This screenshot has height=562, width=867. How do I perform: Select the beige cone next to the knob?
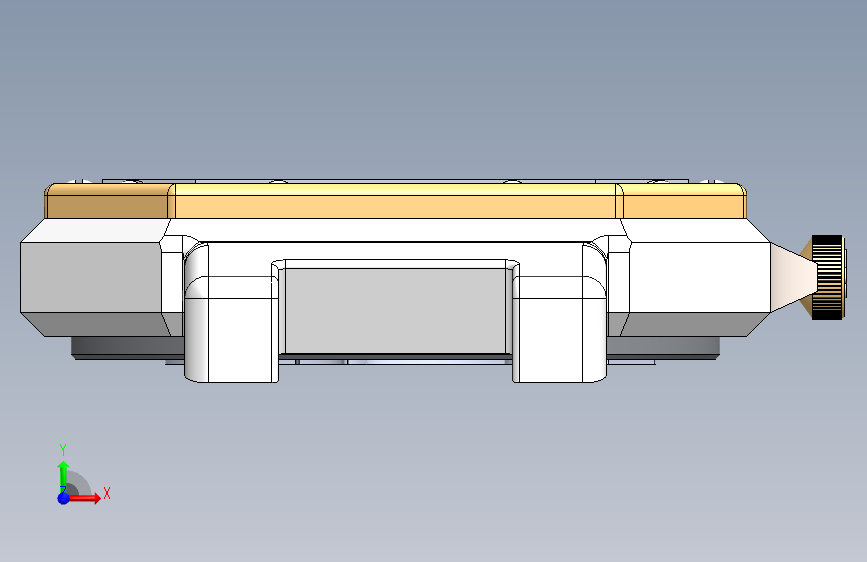point(792,277)
